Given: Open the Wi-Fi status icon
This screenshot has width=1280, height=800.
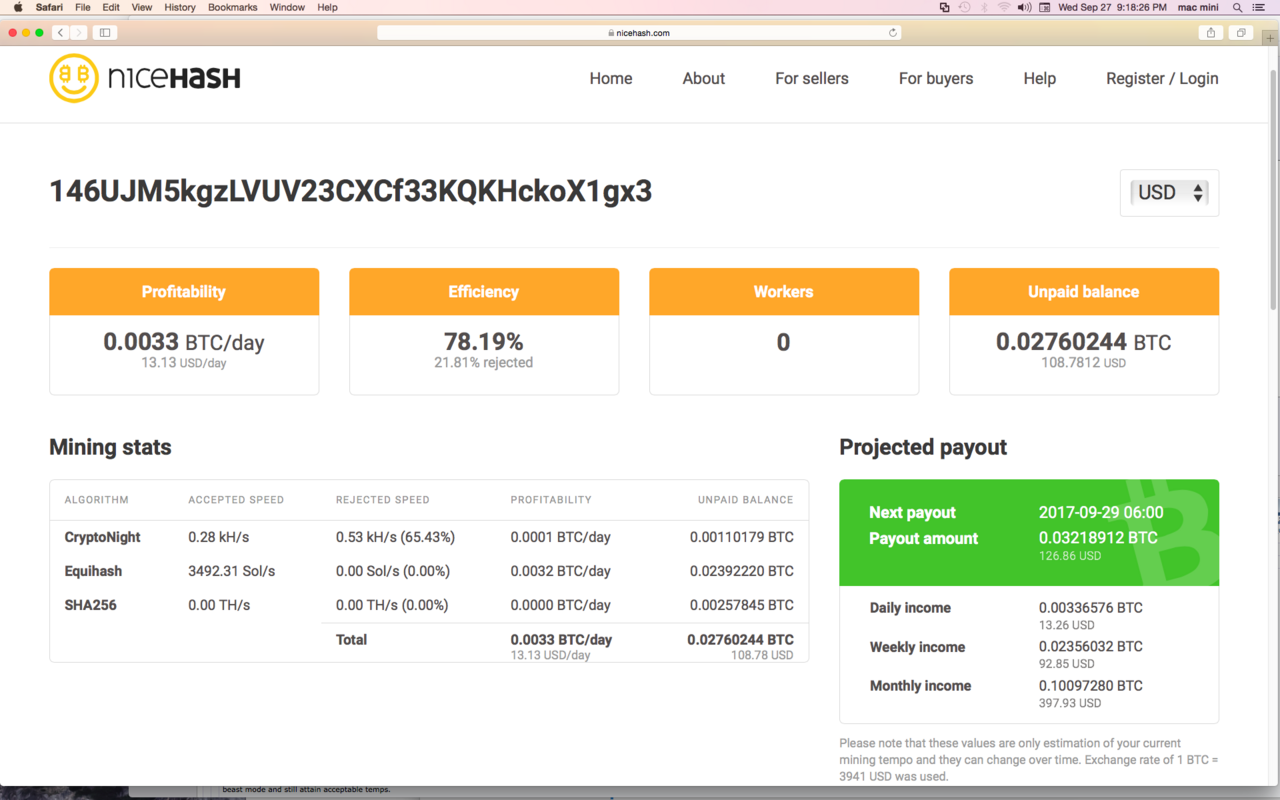Looking at the screenshot, I should pyautogui.click(x=1004, y=7).
